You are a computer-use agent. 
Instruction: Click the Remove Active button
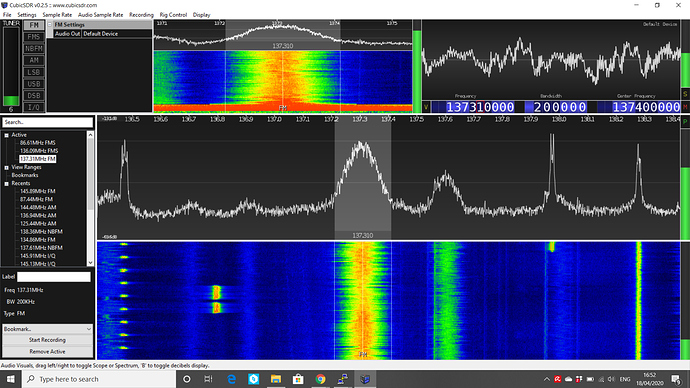48,351
